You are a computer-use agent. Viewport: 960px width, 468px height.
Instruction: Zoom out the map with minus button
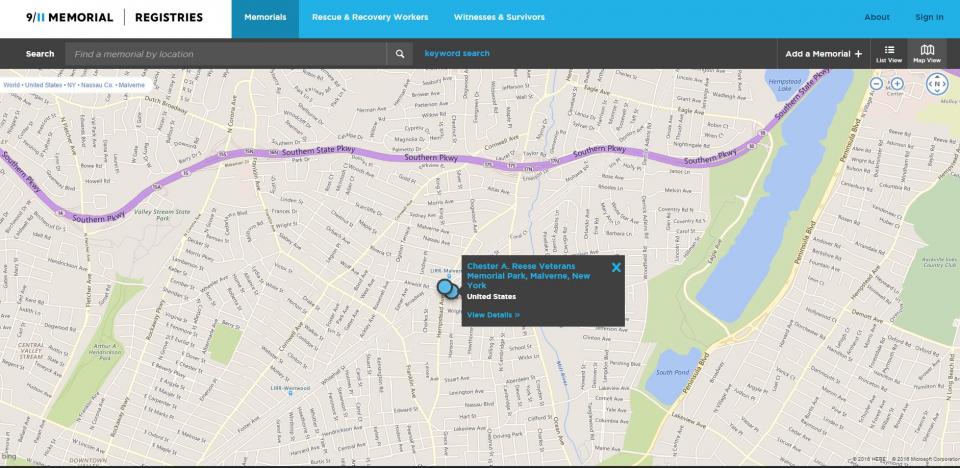[876, 84]
